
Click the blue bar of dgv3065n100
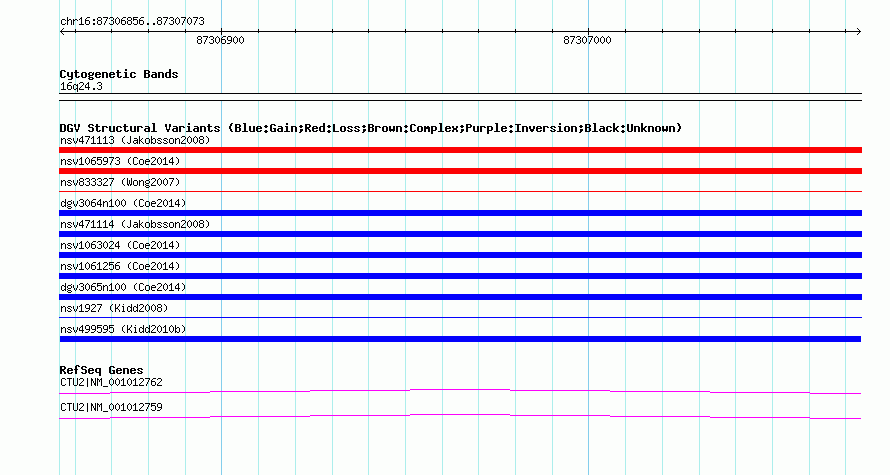pyautogui.click(x=460, y=297)
